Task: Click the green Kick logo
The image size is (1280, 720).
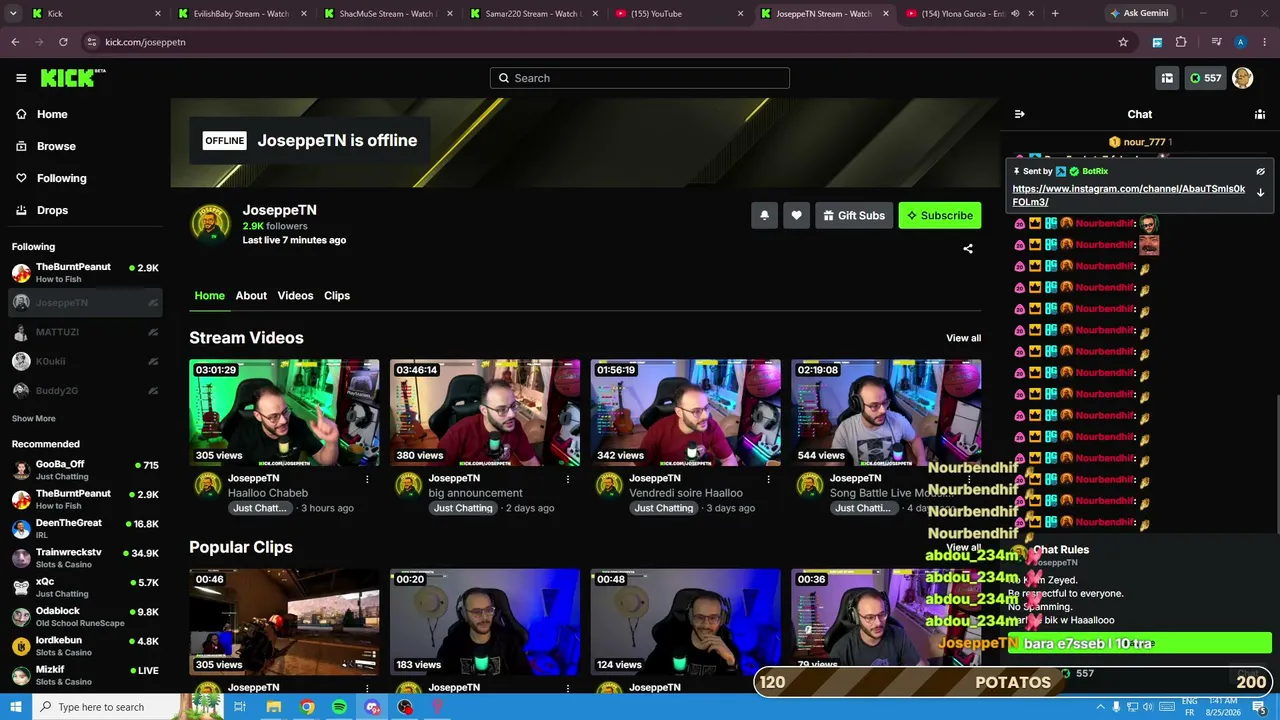Action: click(x=73, y=78)
